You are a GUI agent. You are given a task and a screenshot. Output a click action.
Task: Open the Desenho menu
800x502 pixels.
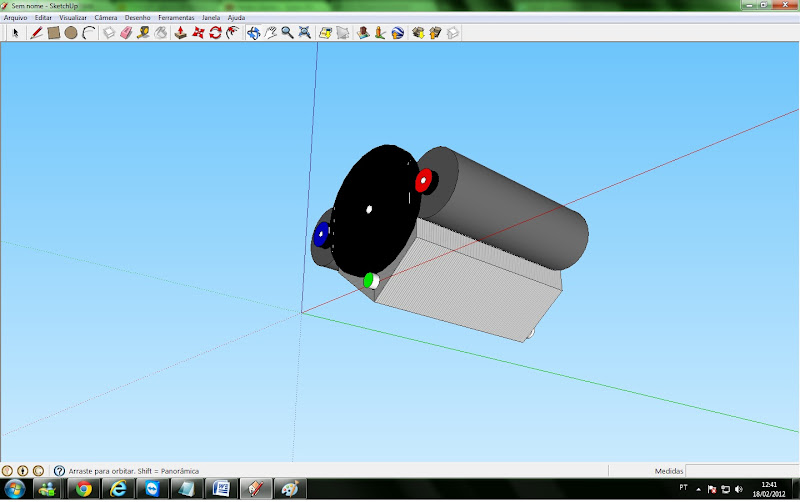(x=138, y=17)
